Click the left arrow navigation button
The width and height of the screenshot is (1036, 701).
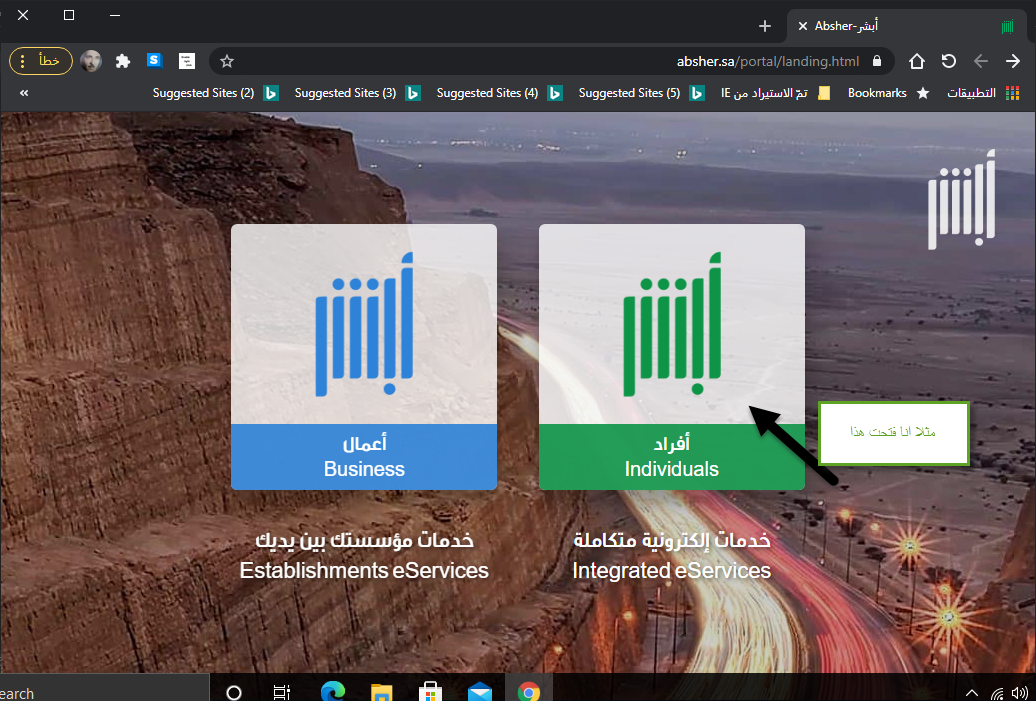tap(980, 61)
